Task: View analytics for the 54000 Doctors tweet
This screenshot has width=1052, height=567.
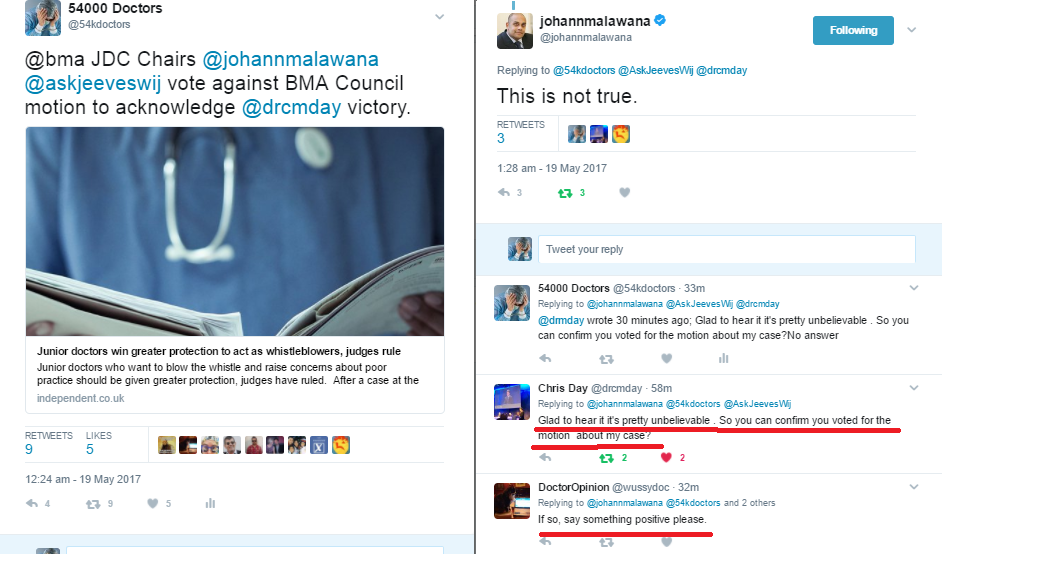Action: (210, 503)
